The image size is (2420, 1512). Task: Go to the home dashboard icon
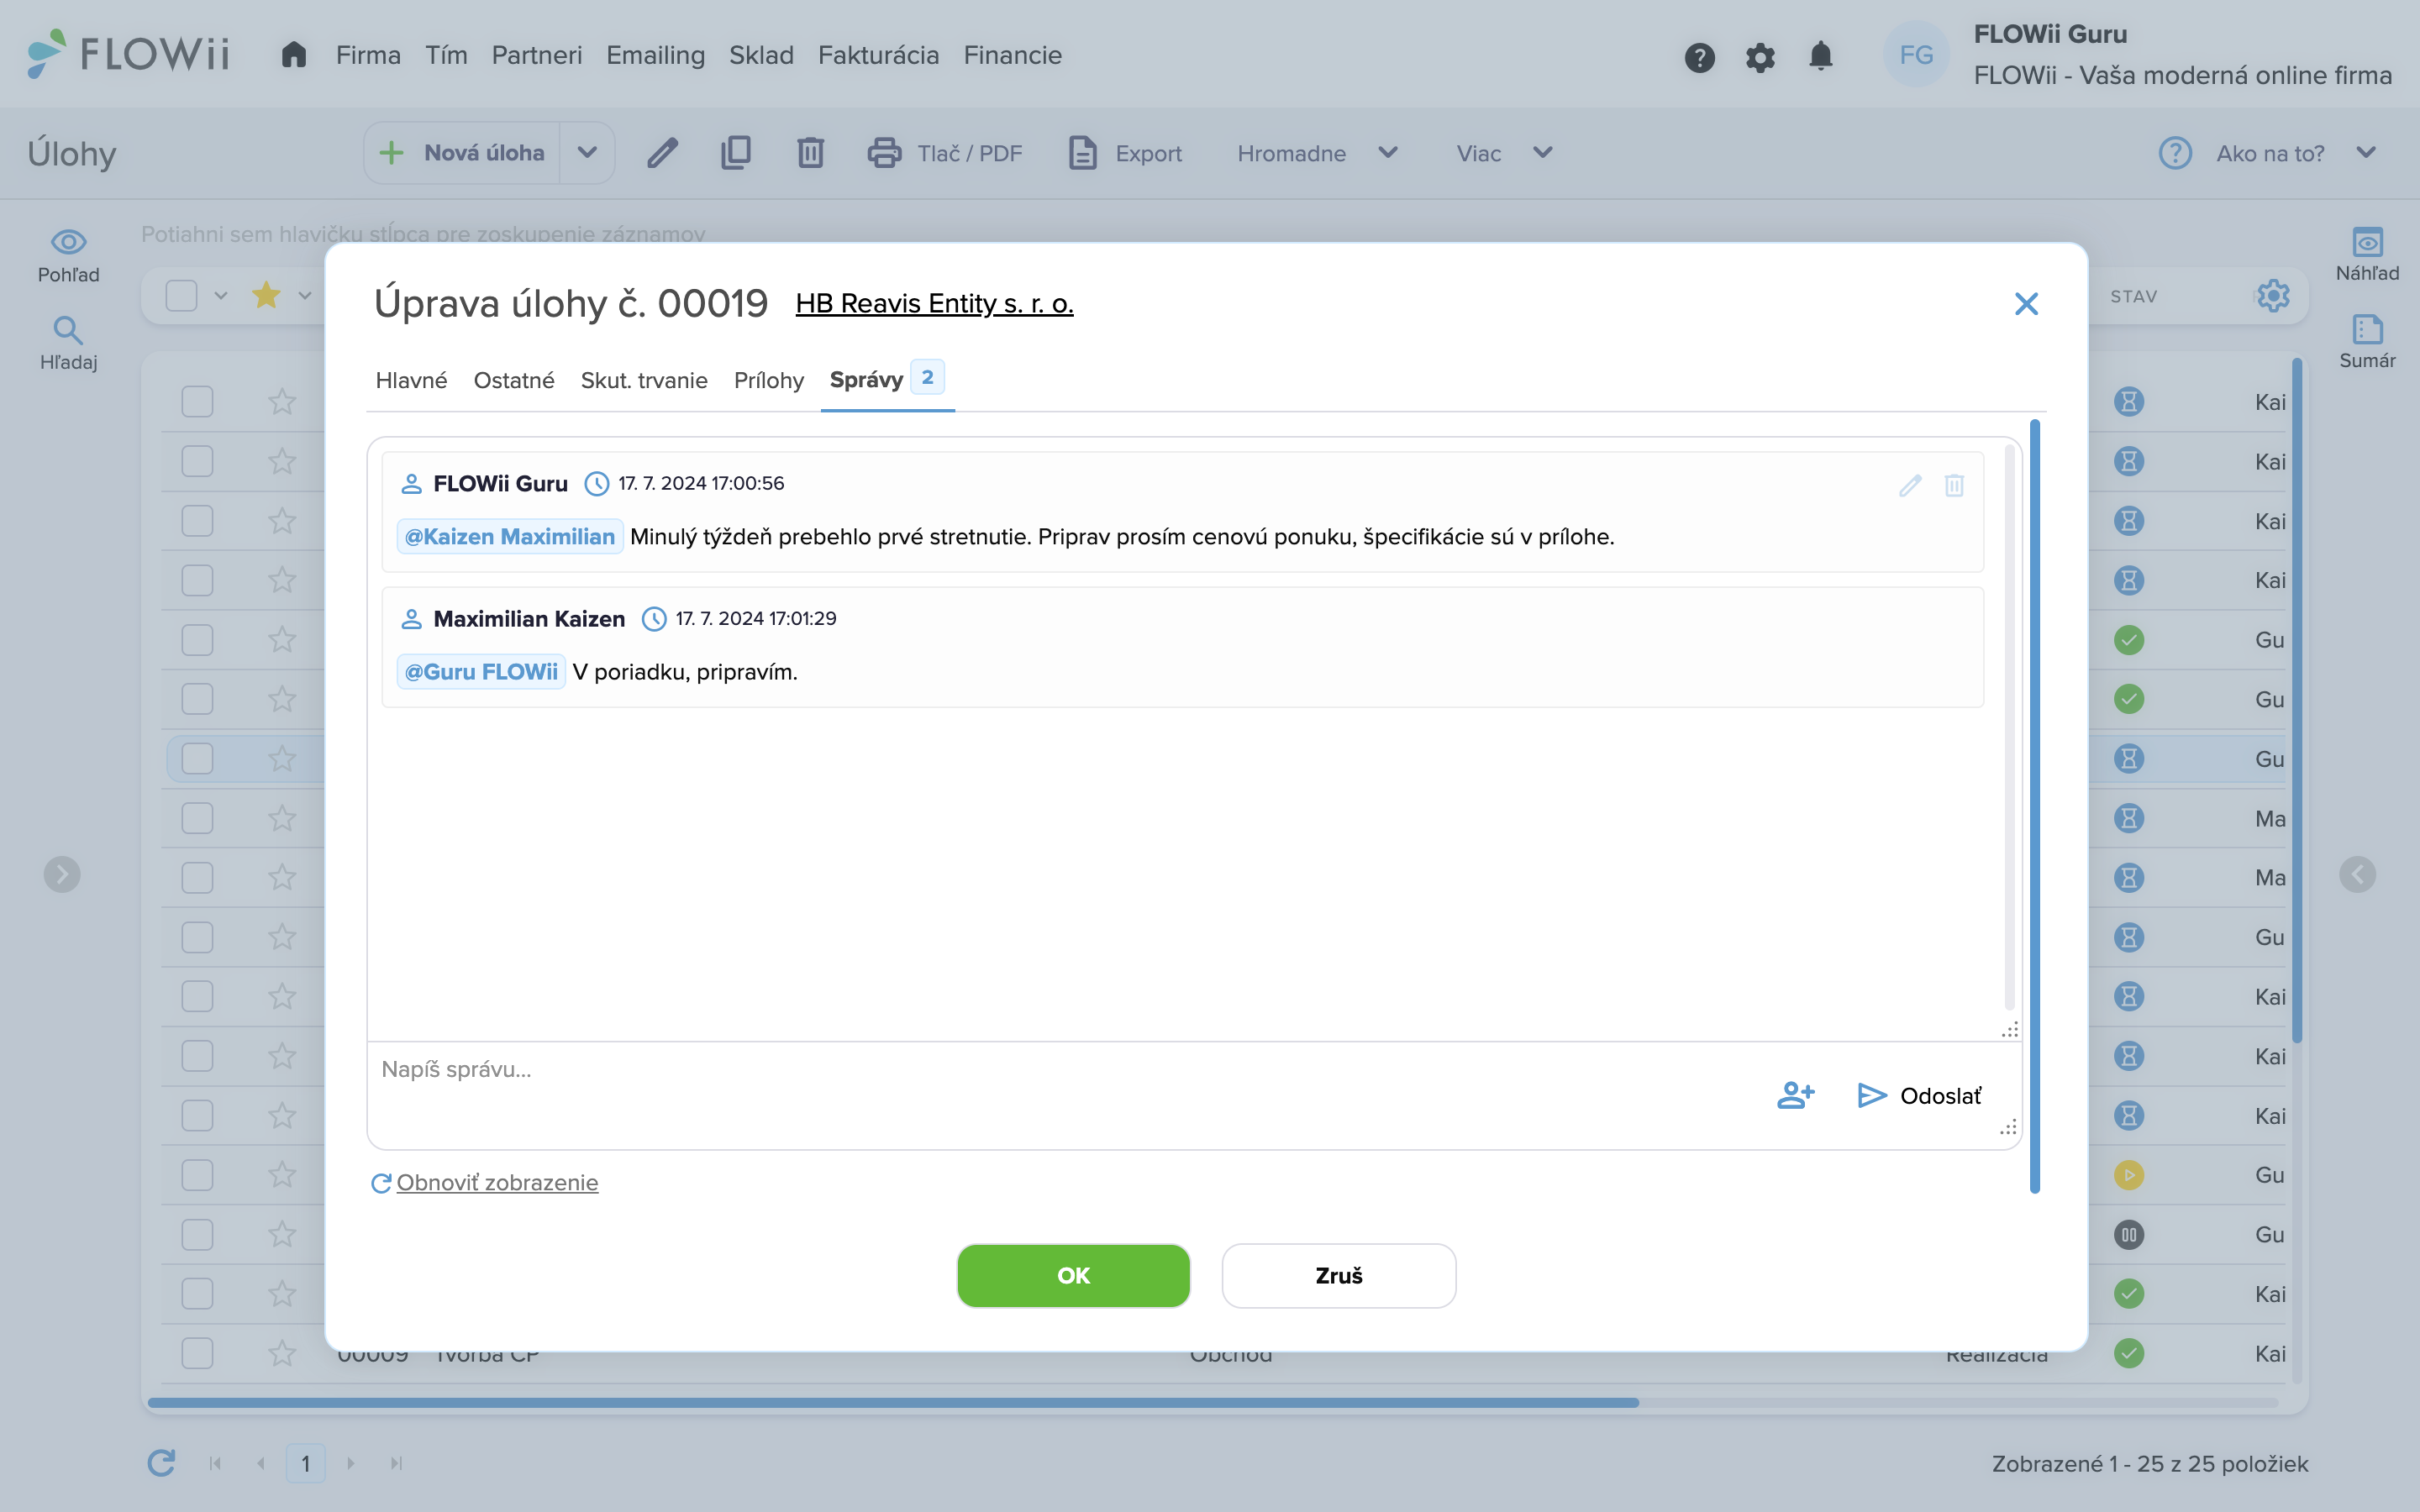click(293, 54)
